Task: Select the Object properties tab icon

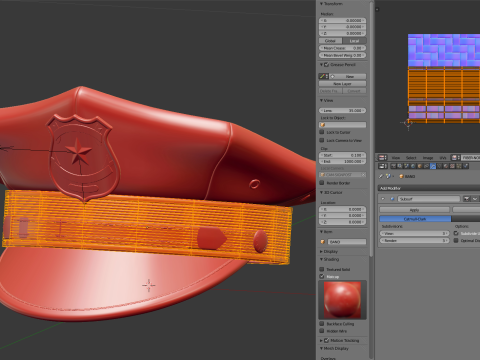Action: [x=420, y=166]
